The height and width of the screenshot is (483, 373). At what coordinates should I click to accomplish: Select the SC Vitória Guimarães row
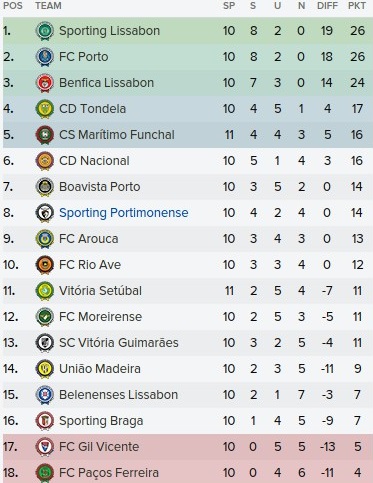pos(188,343)
